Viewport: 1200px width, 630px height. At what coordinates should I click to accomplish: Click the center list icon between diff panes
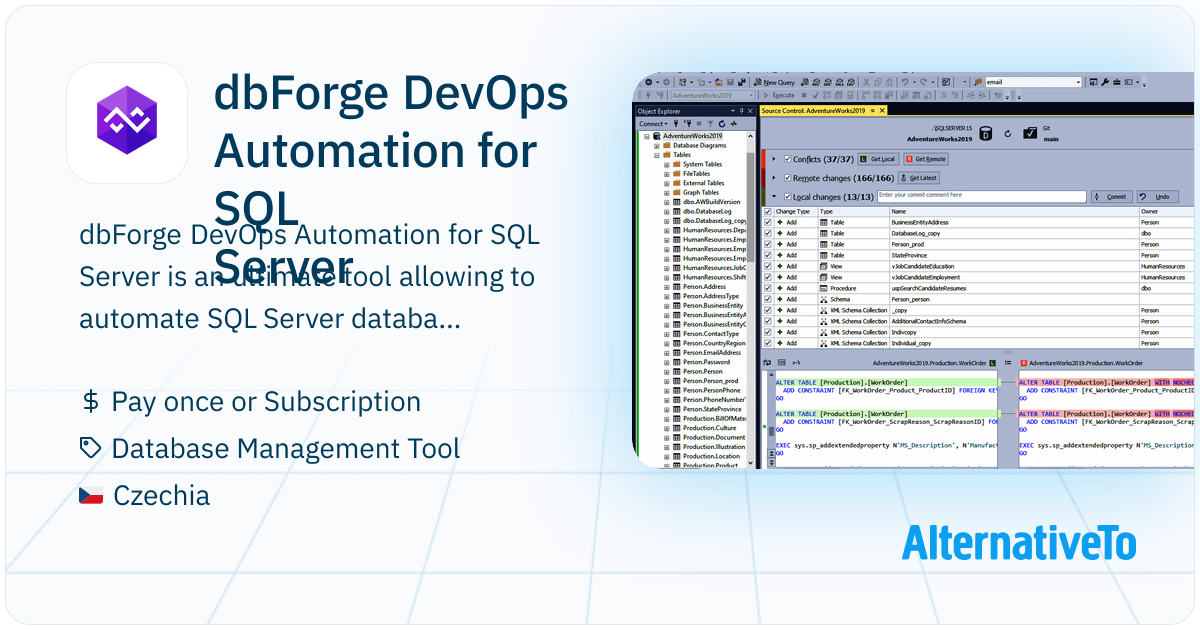1008,363
